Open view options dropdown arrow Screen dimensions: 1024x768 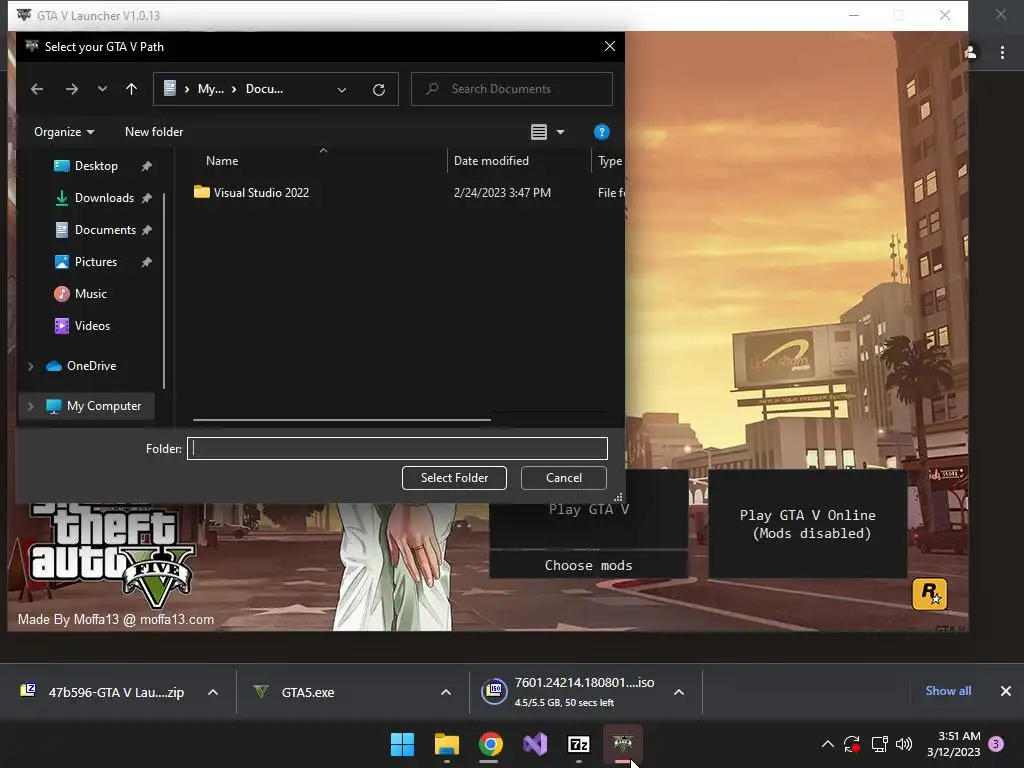coord(560,132)
